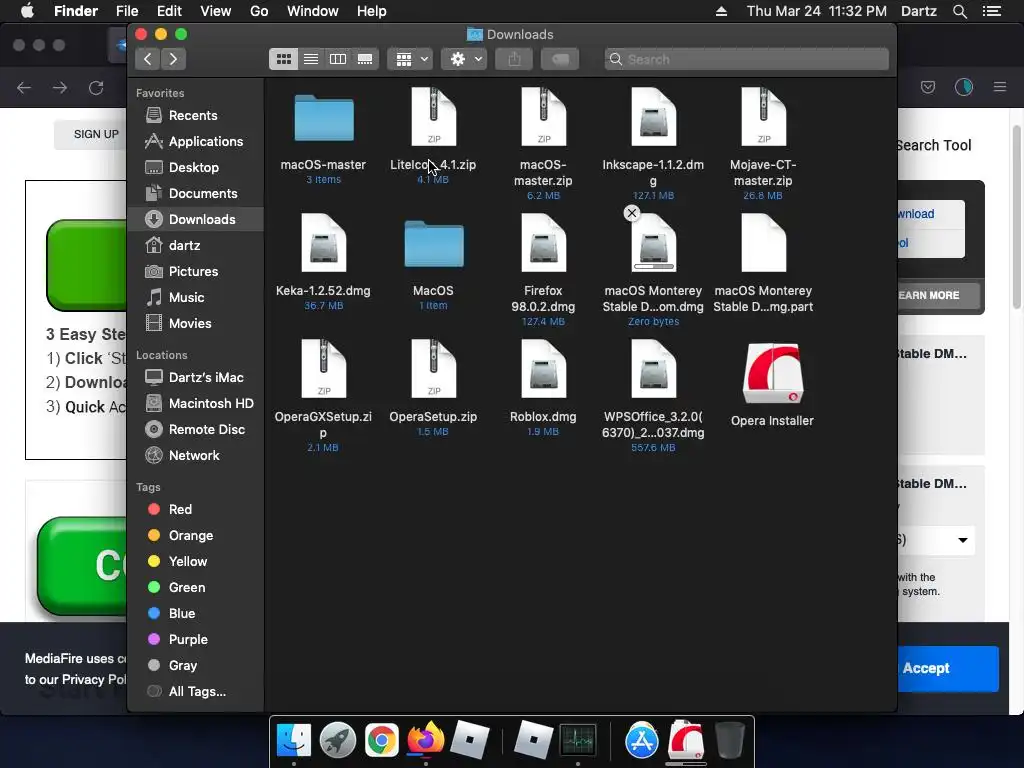Select Documents in the sidebar
This screenshot has width=1024, height=768.
(196, 194)
